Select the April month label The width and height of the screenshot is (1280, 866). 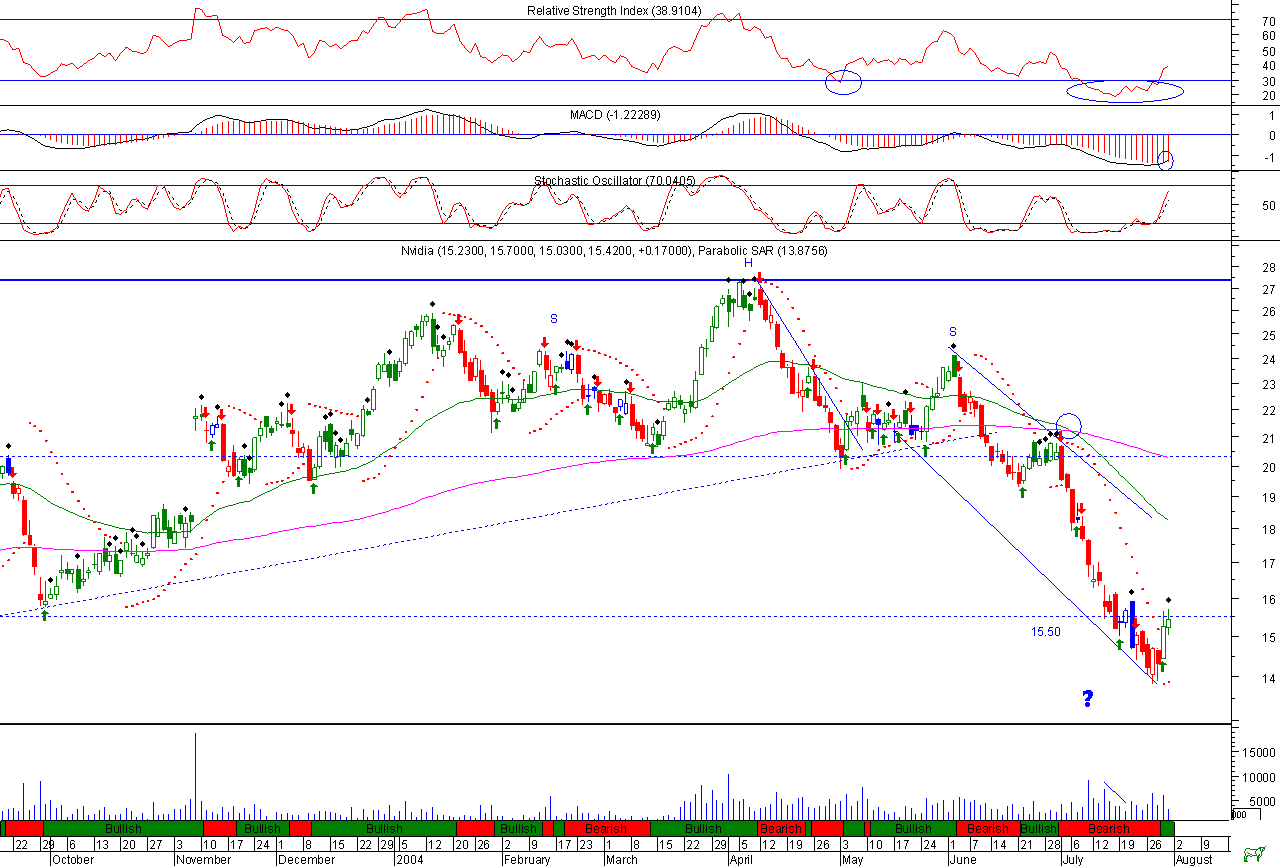pos(740,859)
